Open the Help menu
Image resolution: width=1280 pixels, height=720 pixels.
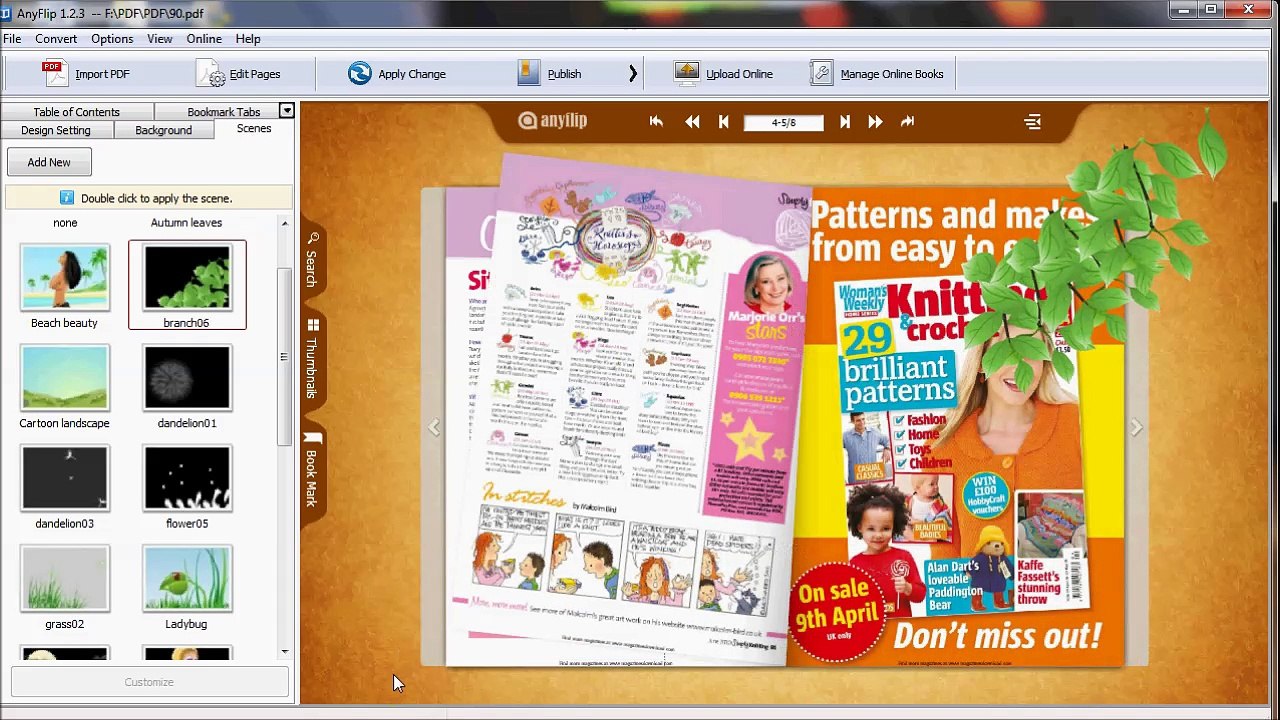[x=248, y=39]
